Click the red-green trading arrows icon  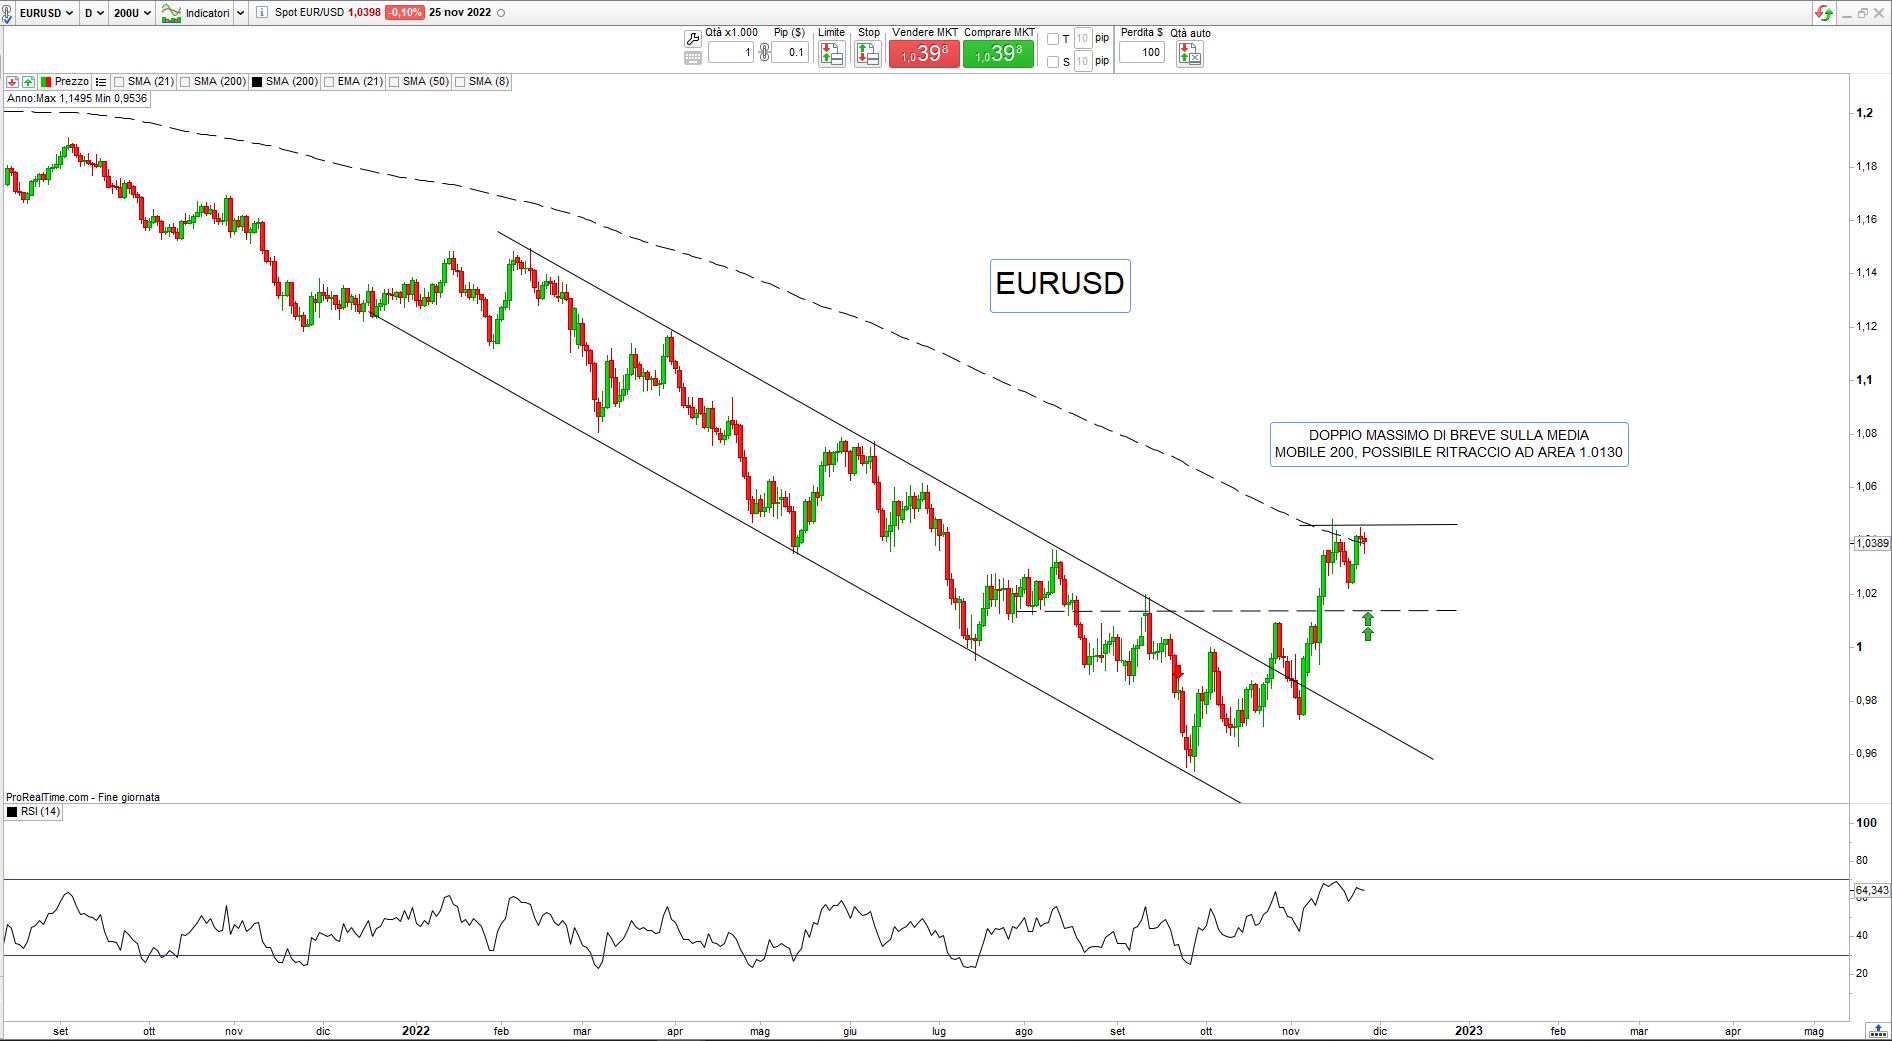(x=1824, y=13)
